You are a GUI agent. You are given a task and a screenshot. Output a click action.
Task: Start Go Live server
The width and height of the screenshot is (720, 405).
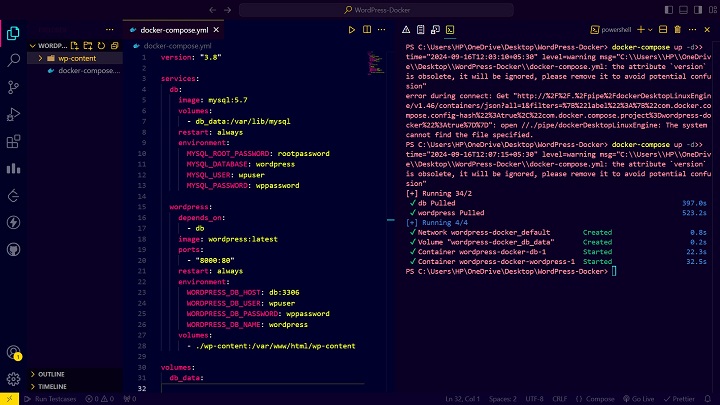pos(639,399)
